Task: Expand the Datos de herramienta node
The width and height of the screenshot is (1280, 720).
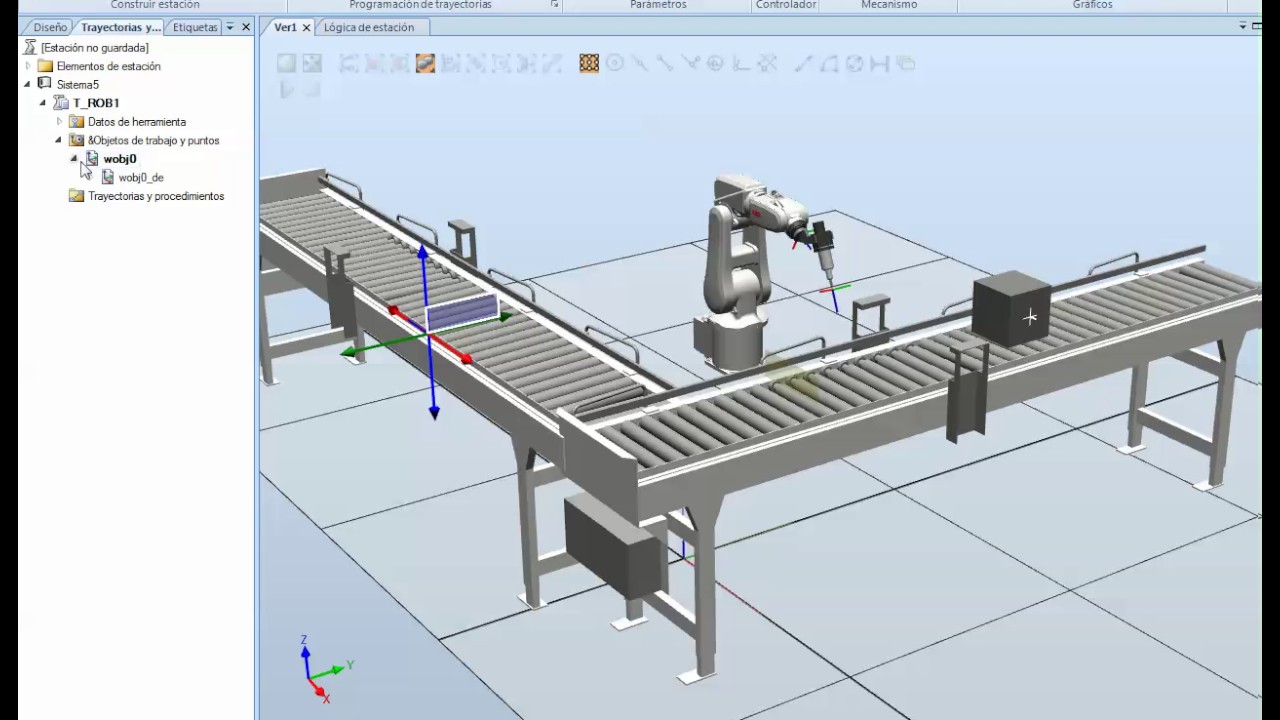Action: 59,122
